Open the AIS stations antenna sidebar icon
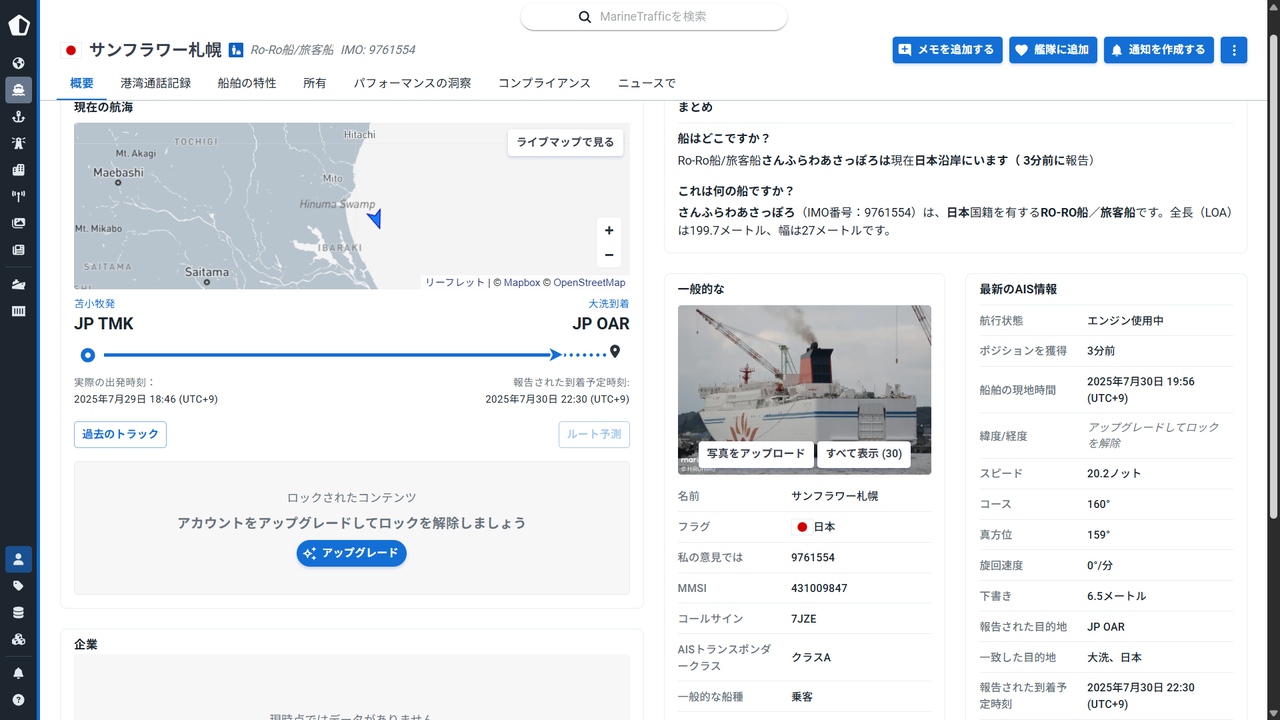 tap(18, 197)
